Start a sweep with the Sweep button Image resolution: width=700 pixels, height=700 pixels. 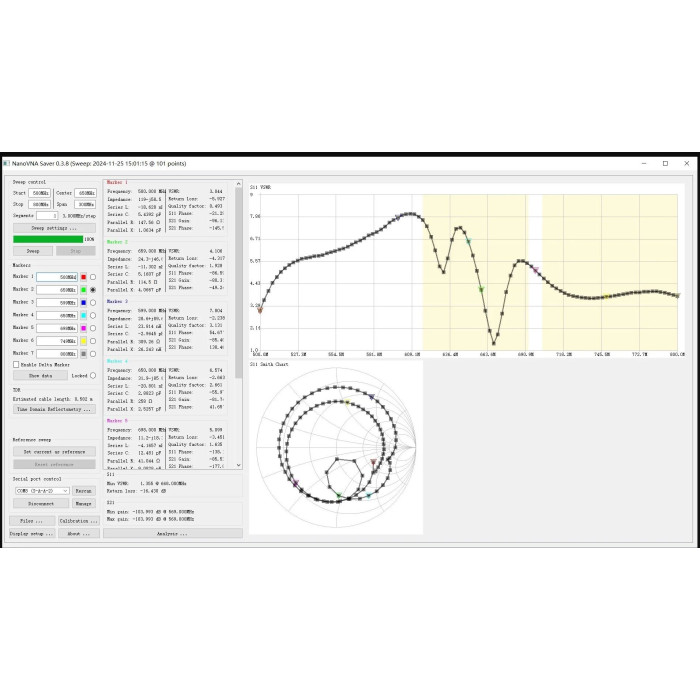pos(33,251)
